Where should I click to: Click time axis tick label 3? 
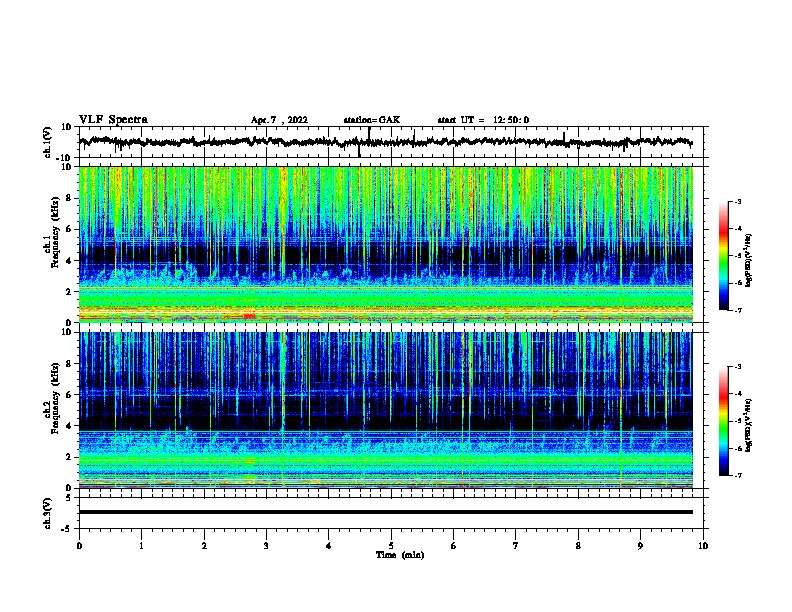pos(266,546)
